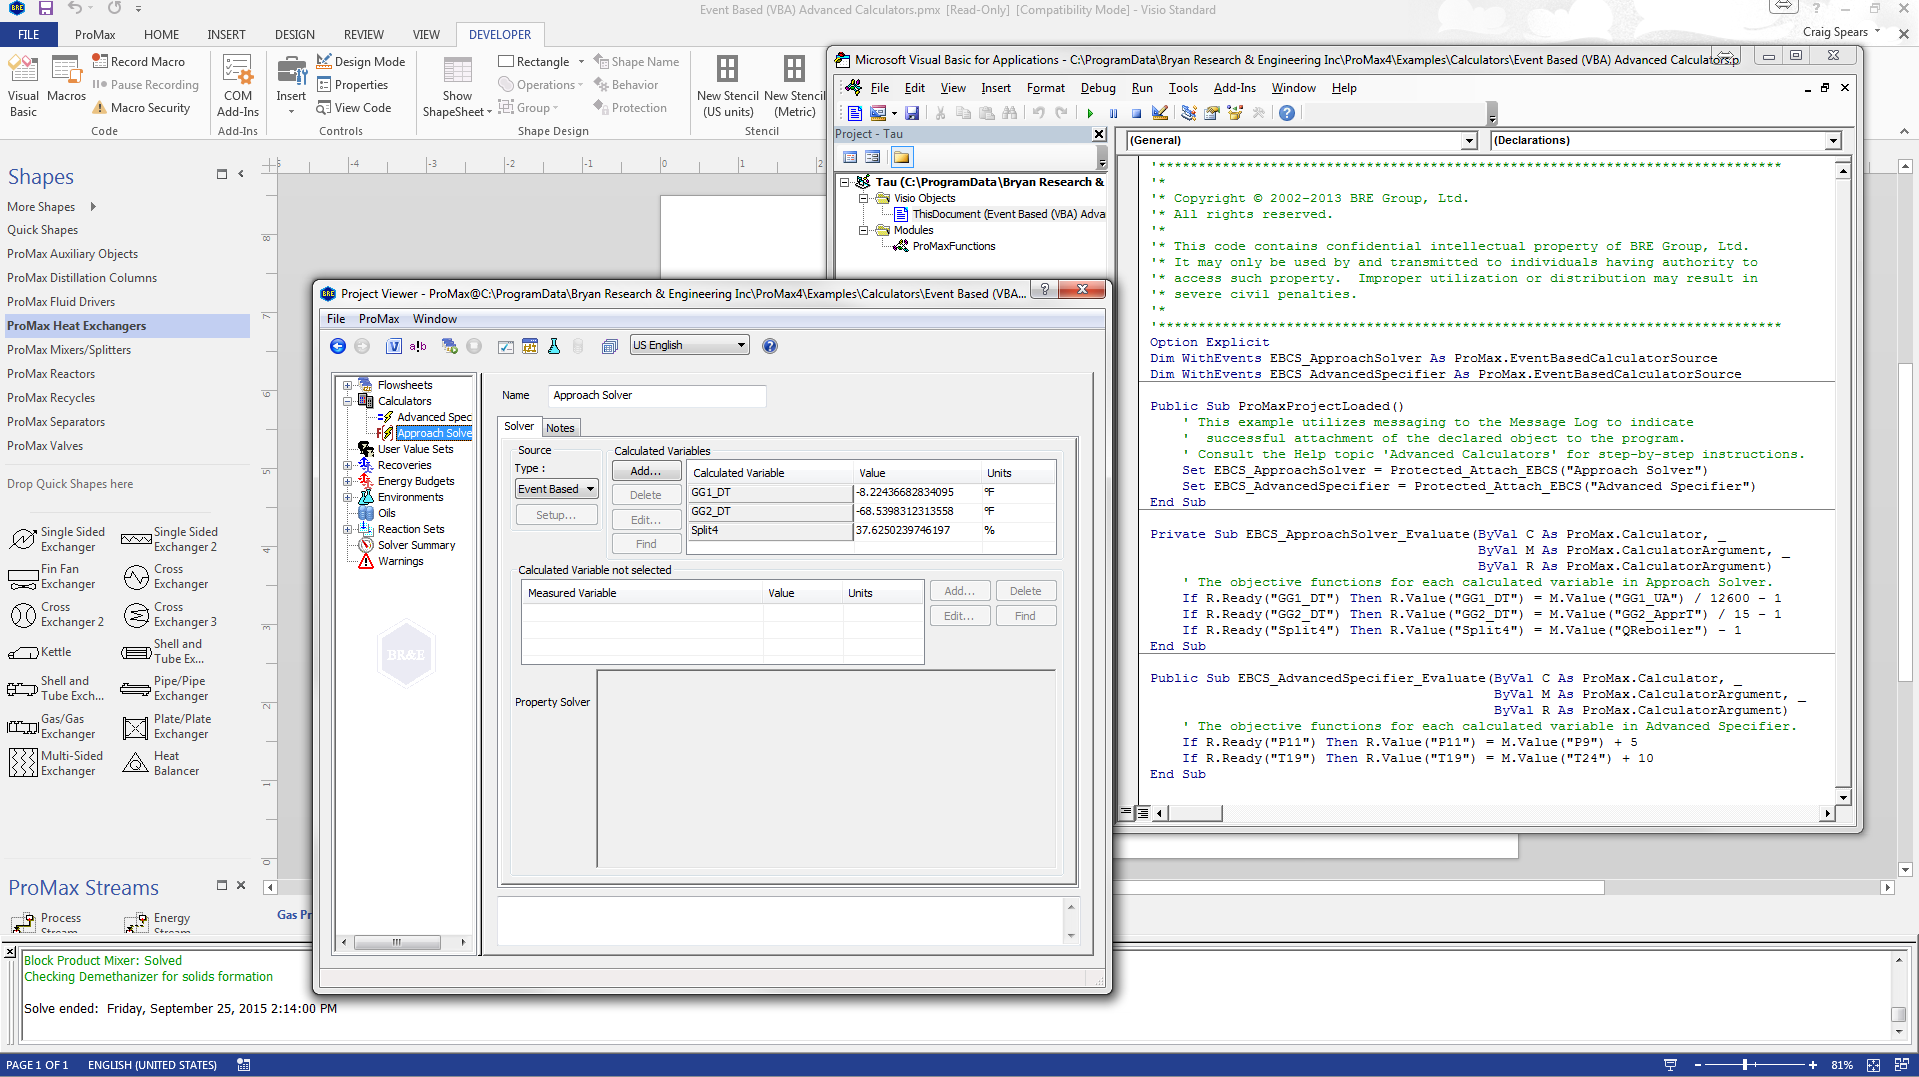Expand Flowsheets node in Project Viewer tree

[347, 385]
